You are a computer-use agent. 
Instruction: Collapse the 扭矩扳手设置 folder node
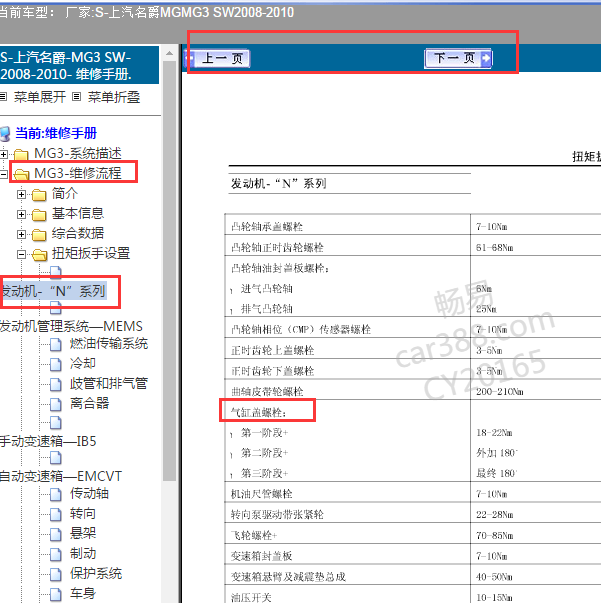click(22, 255)
